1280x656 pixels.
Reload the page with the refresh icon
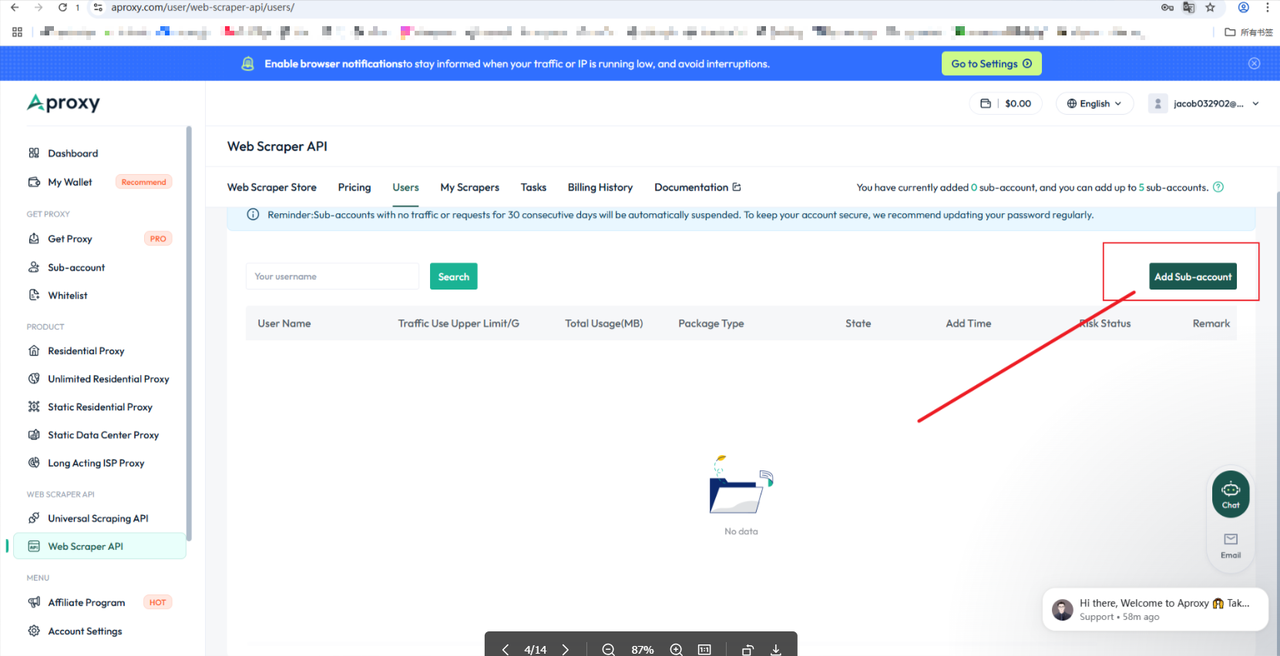[x=62, y=7]
